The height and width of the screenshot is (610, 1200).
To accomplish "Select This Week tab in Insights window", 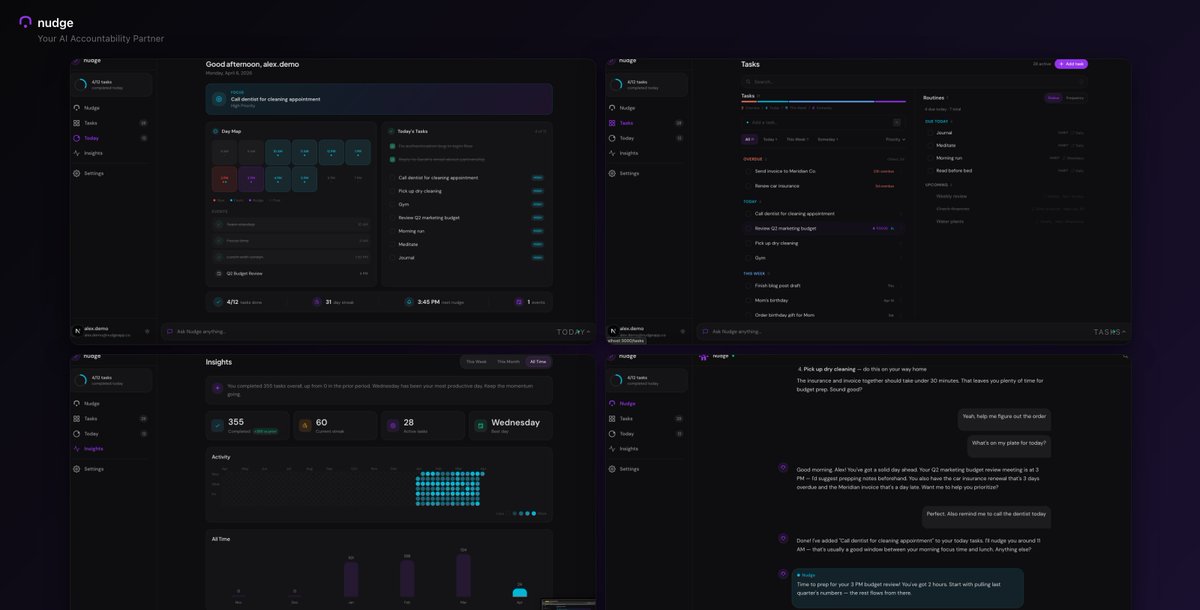I will [476, 362].
